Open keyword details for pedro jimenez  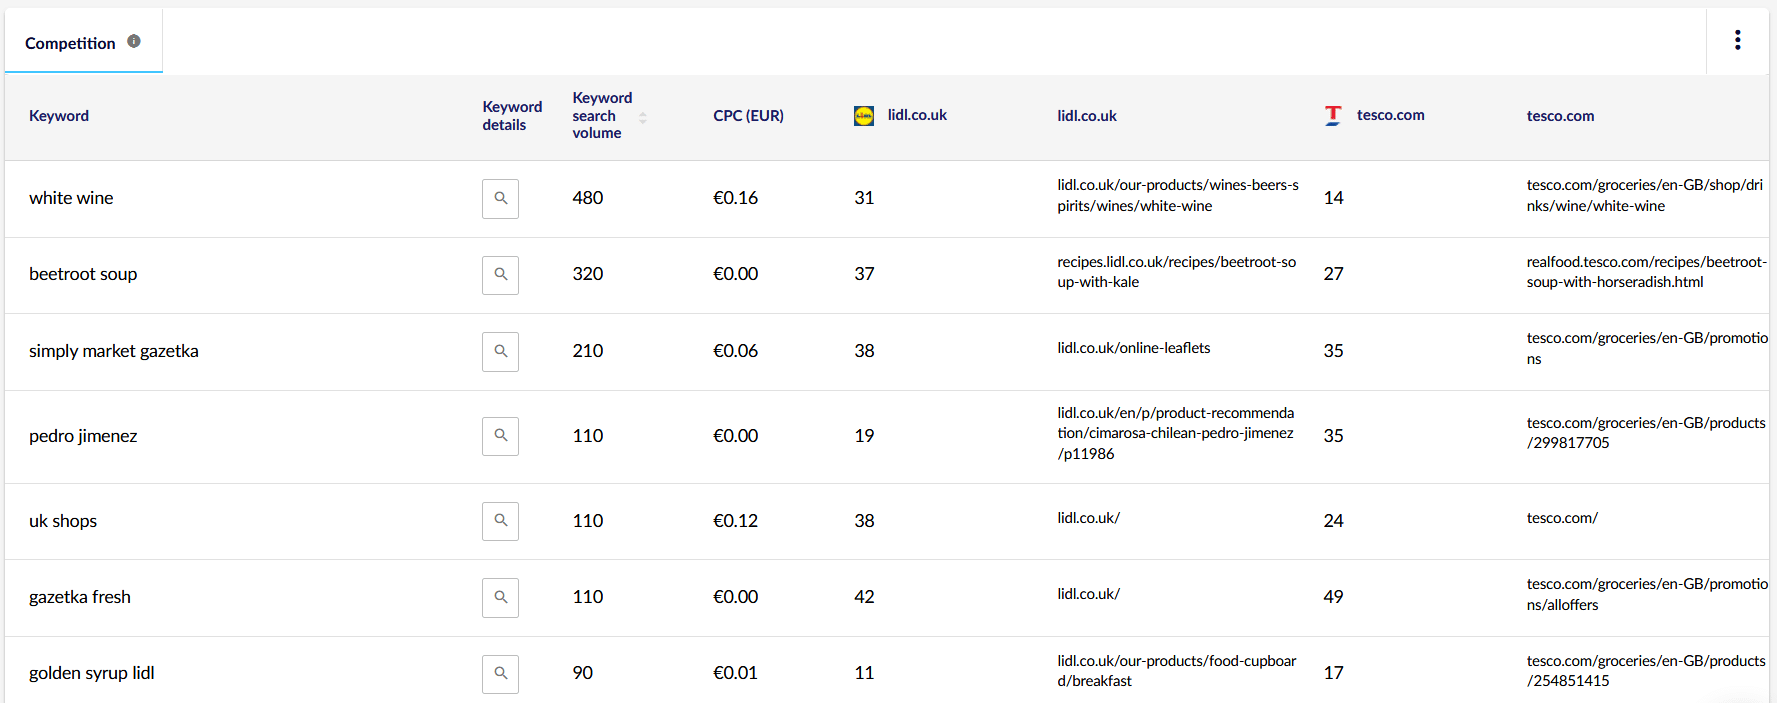[500, 436]
